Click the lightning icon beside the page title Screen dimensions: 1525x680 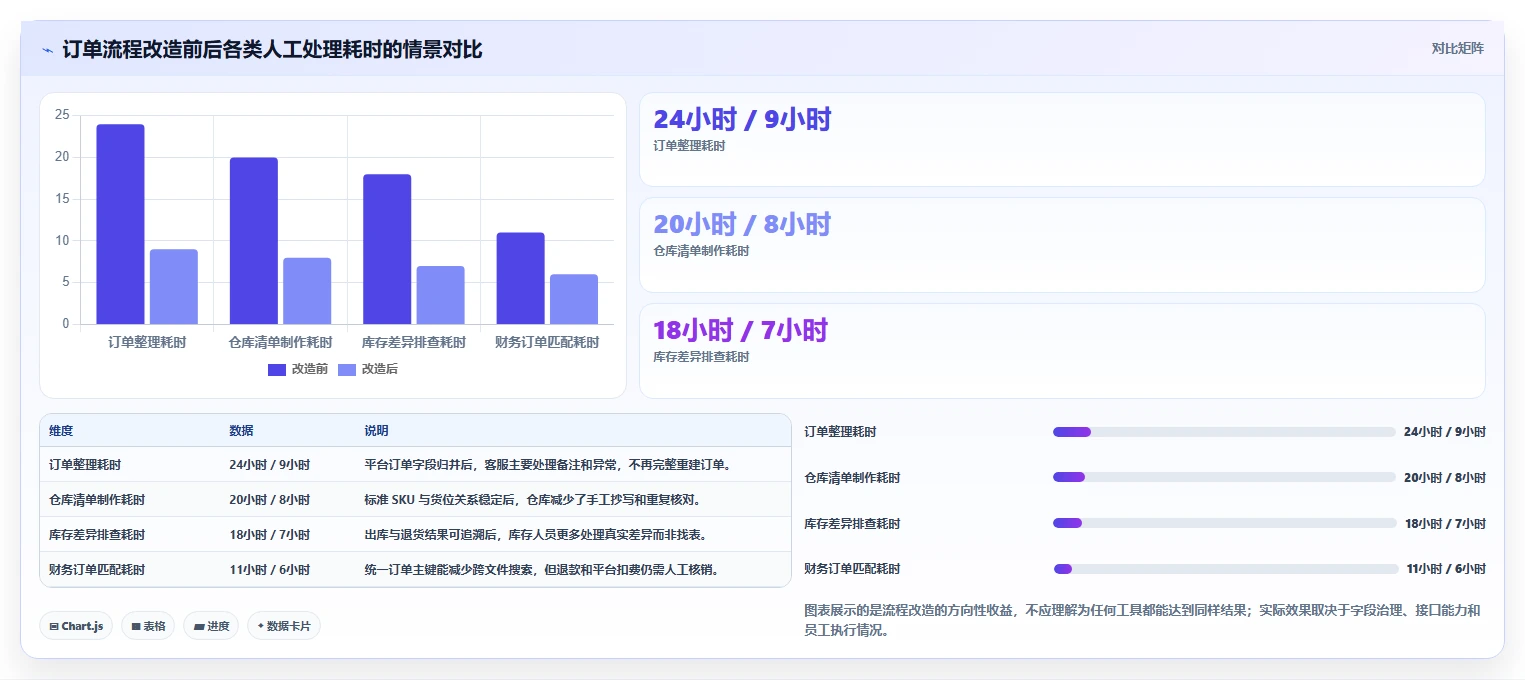(48, 50)
